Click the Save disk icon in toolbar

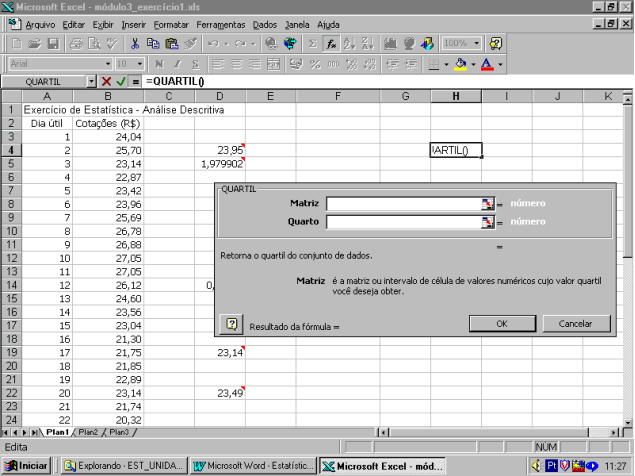(54, 44)
